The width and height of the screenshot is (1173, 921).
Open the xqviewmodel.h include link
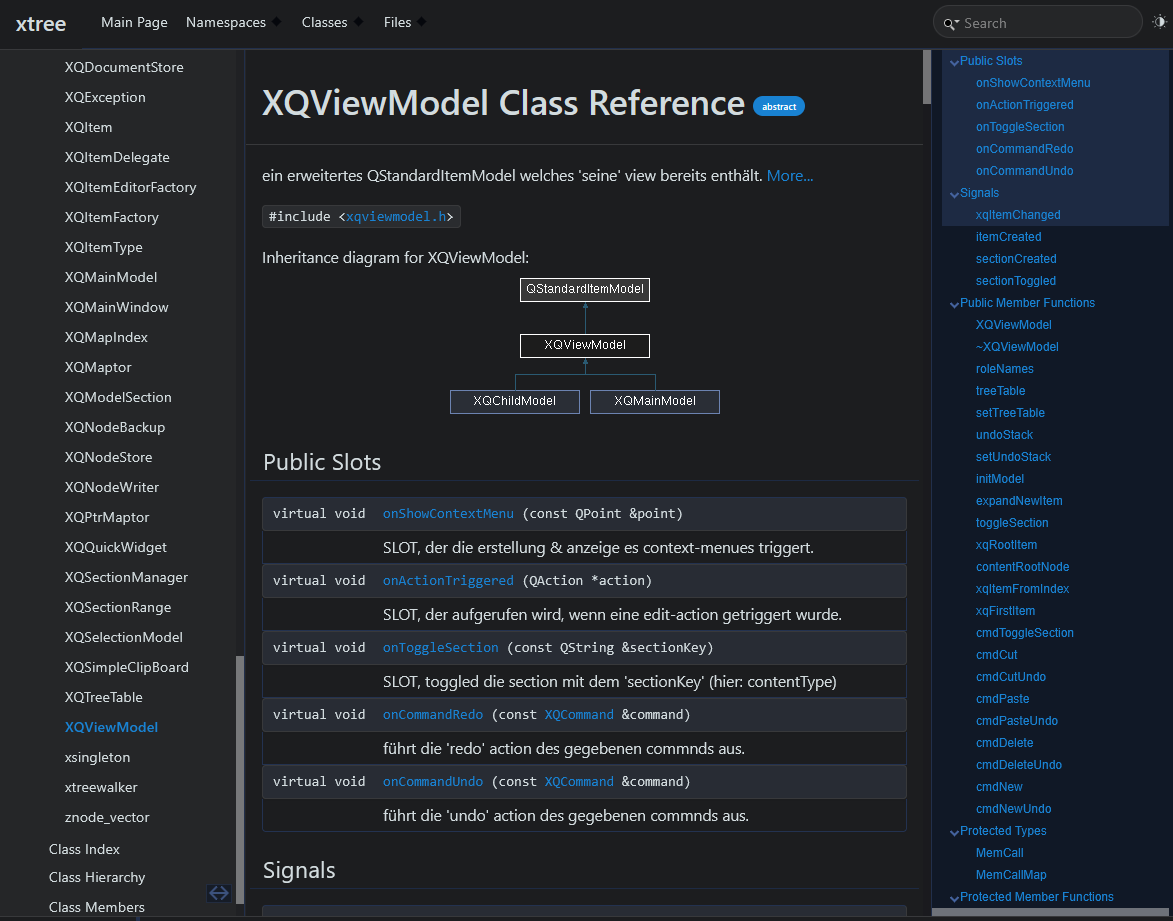pos(398,216)
